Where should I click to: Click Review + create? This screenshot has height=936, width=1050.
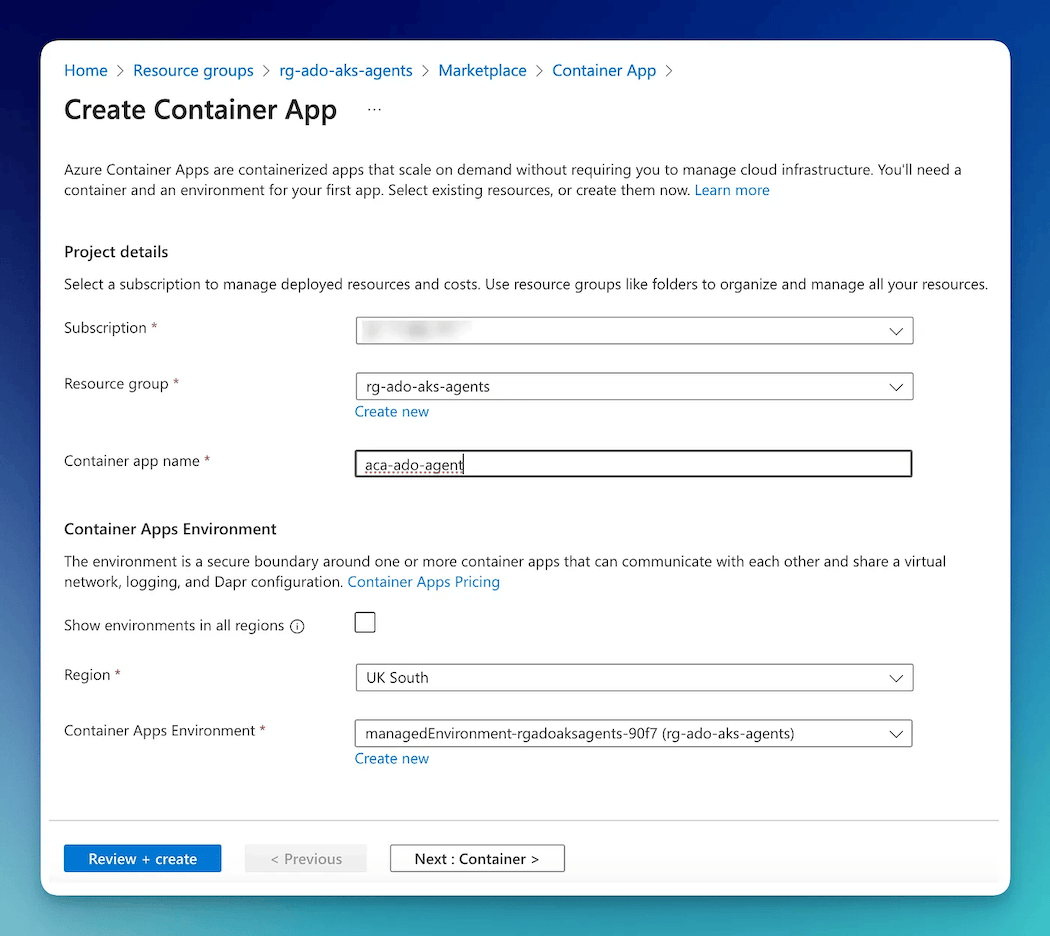[x=142, y=858]
